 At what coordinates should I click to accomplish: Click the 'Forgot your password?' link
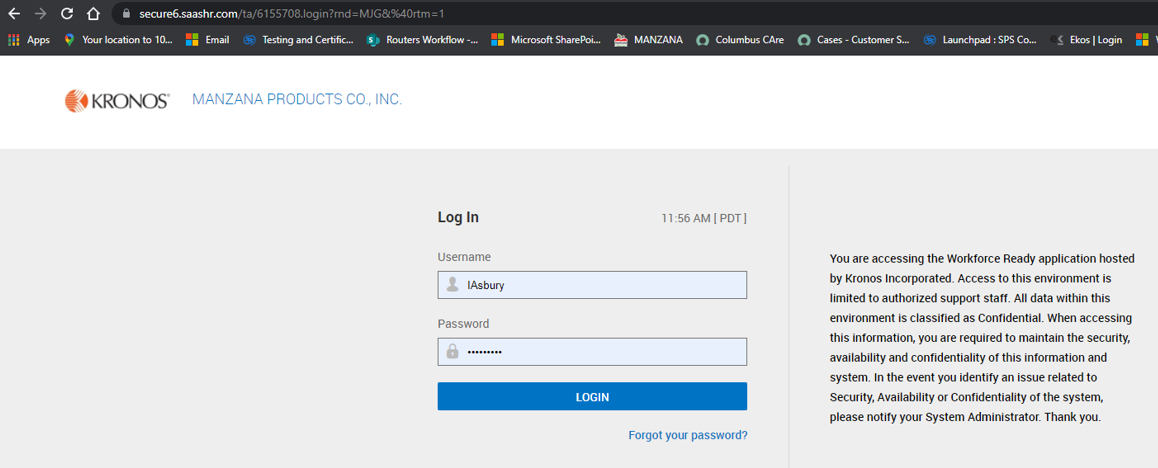tap(687, 435)
